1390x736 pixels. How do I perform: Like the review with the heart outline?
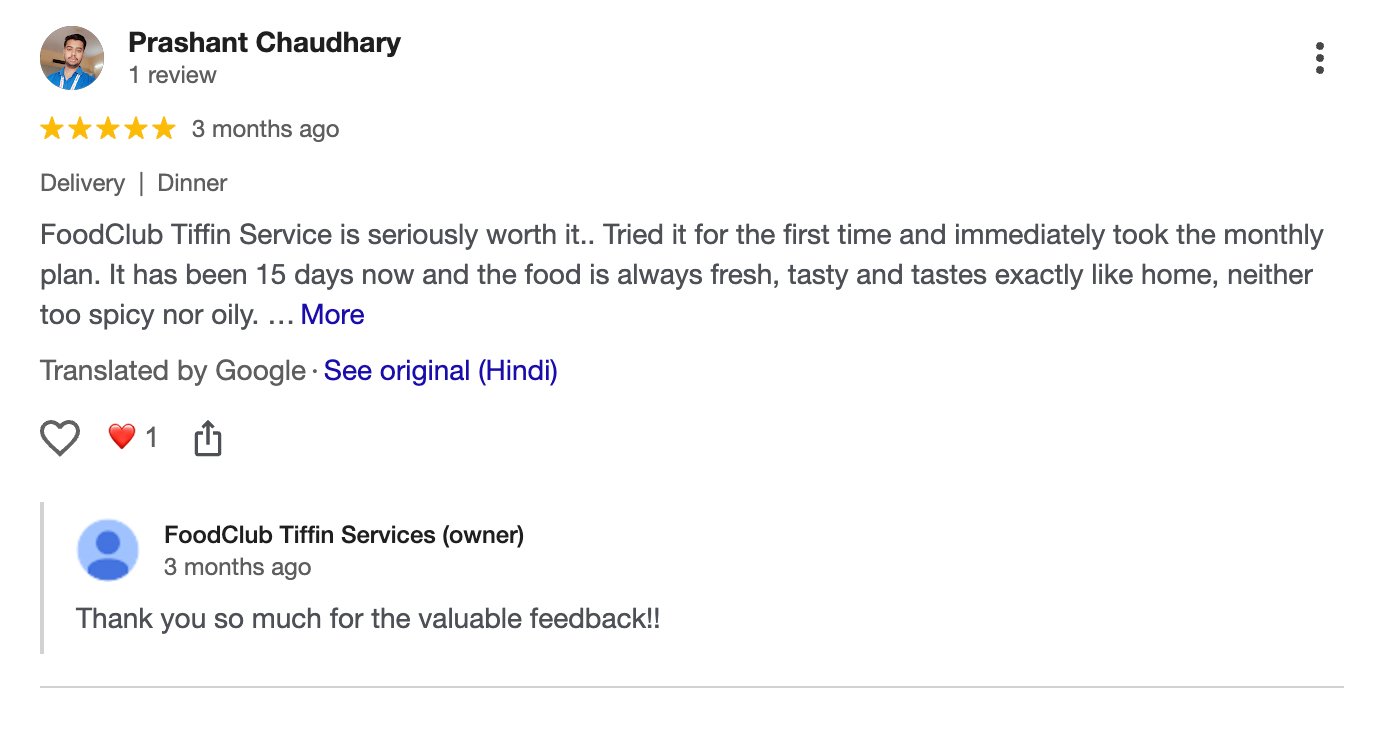[60, 438]
